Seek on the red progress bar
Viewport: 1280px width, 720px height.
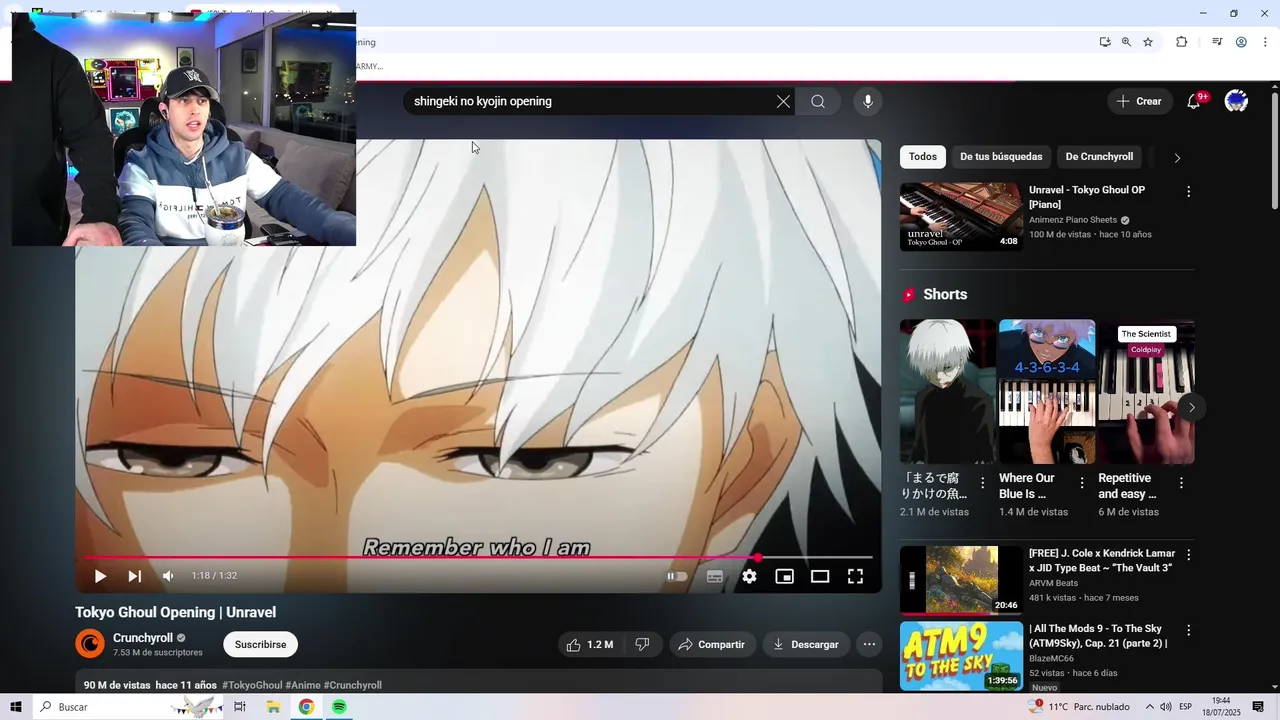(478, 557)
